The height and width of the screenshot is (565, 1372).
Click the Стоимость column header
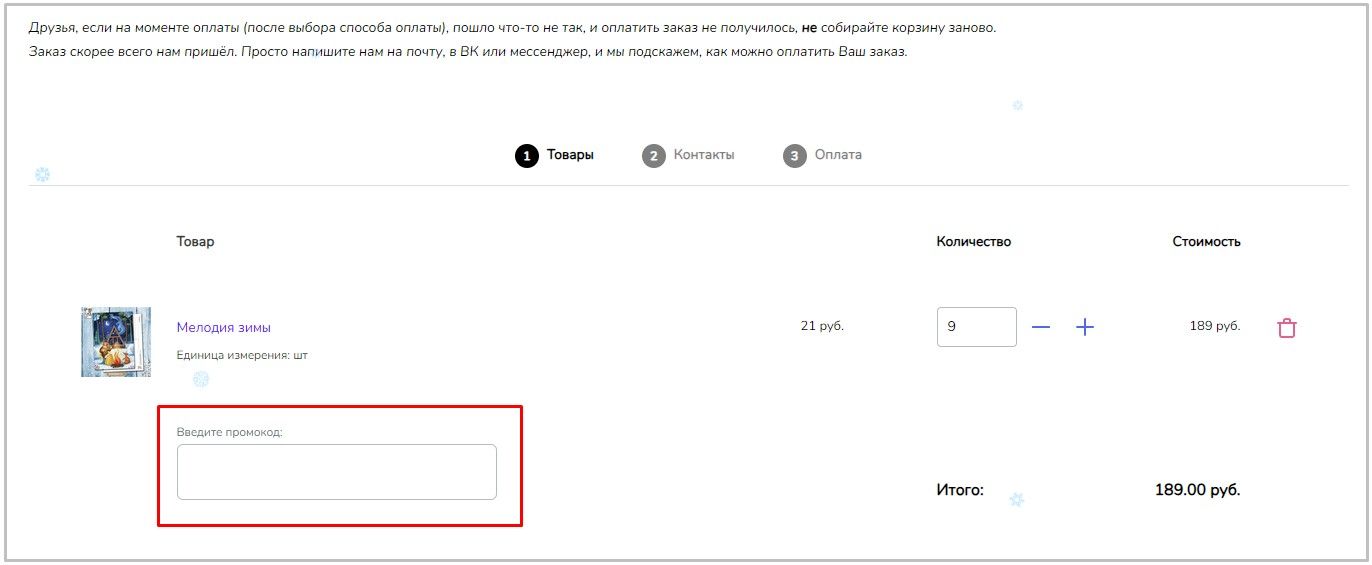(1207, 241)
